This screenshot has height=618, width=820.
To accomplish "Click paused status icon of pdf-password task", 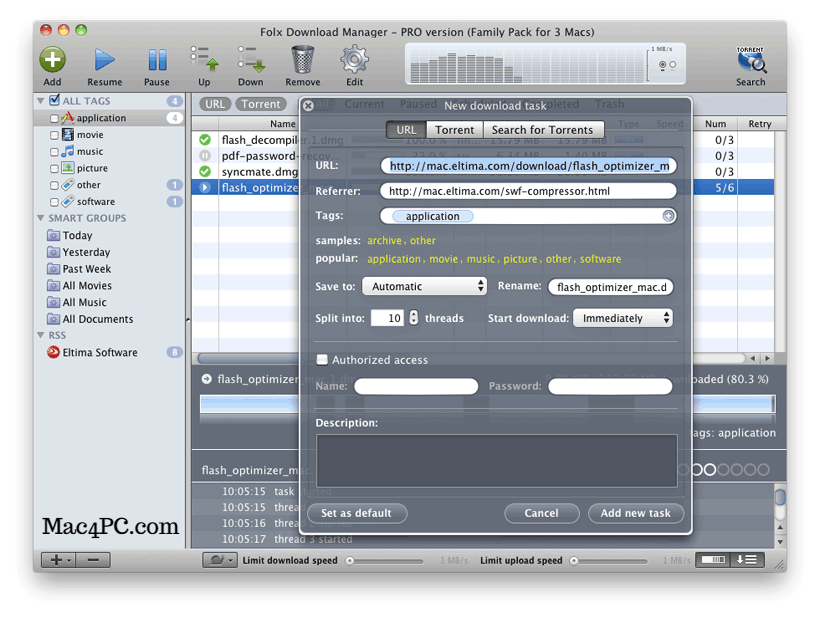I will pyautogui.click(x=205, y=156).
